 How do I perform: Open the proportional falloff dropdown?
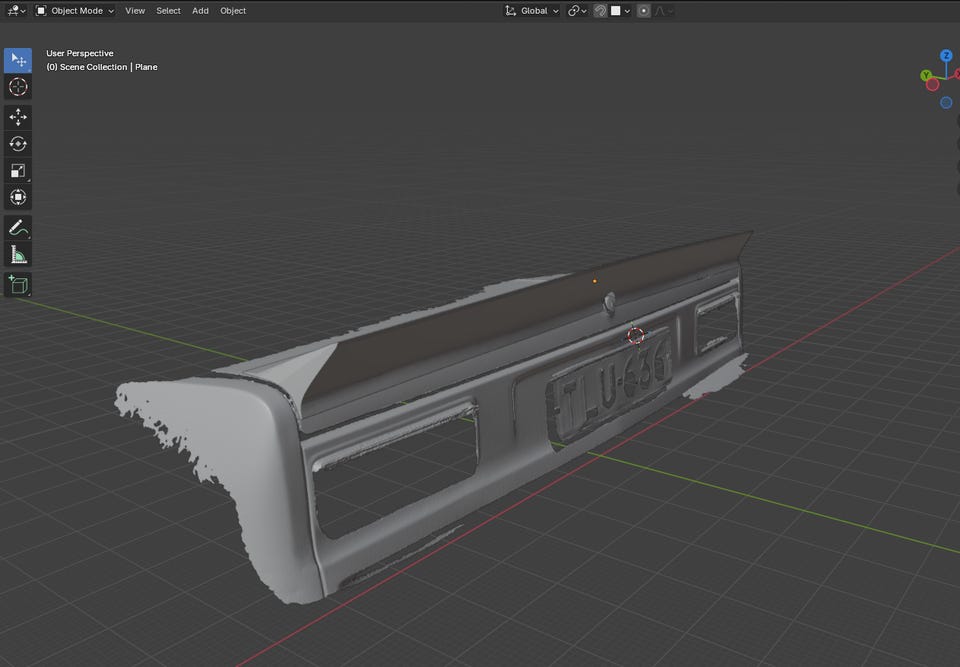click(x=664, y=10)
